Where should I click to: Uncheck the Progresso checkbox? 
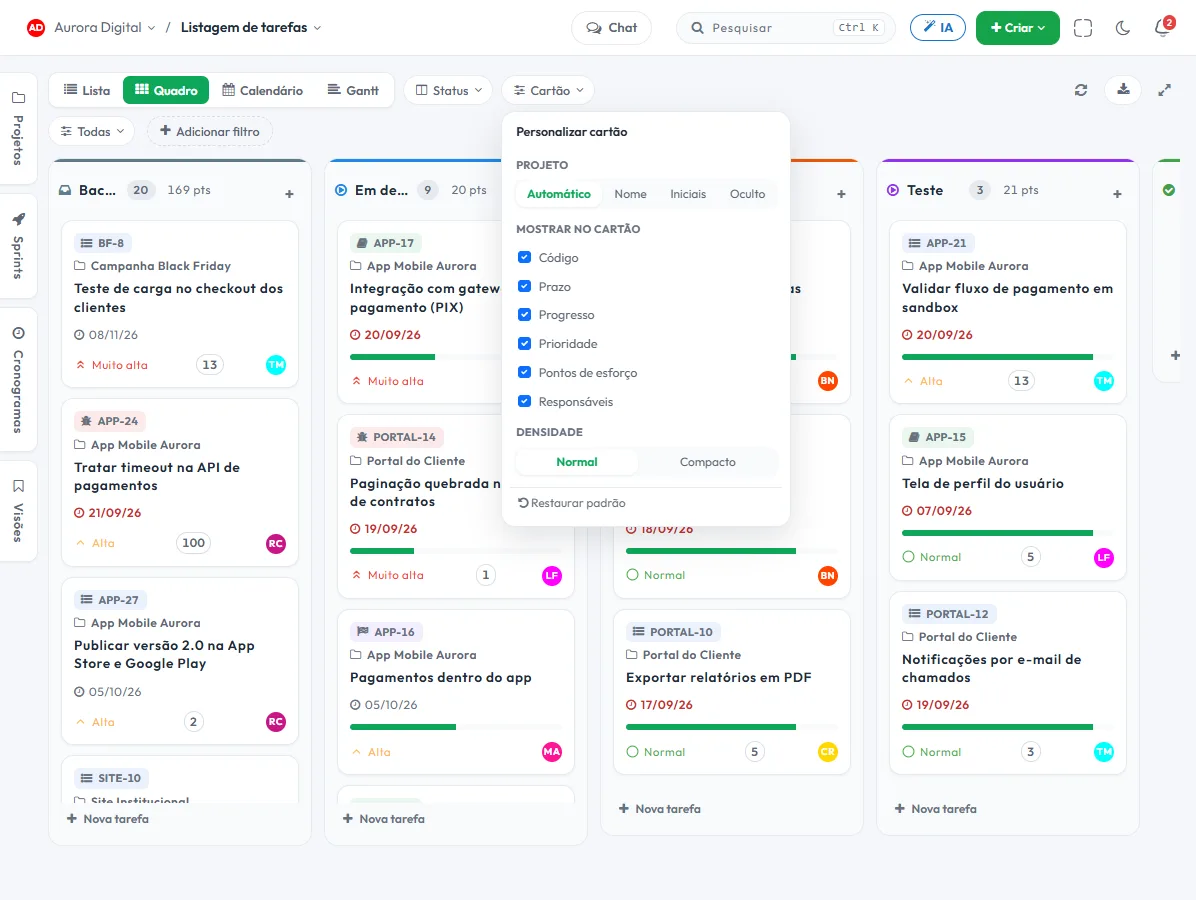tap(524, 314)
